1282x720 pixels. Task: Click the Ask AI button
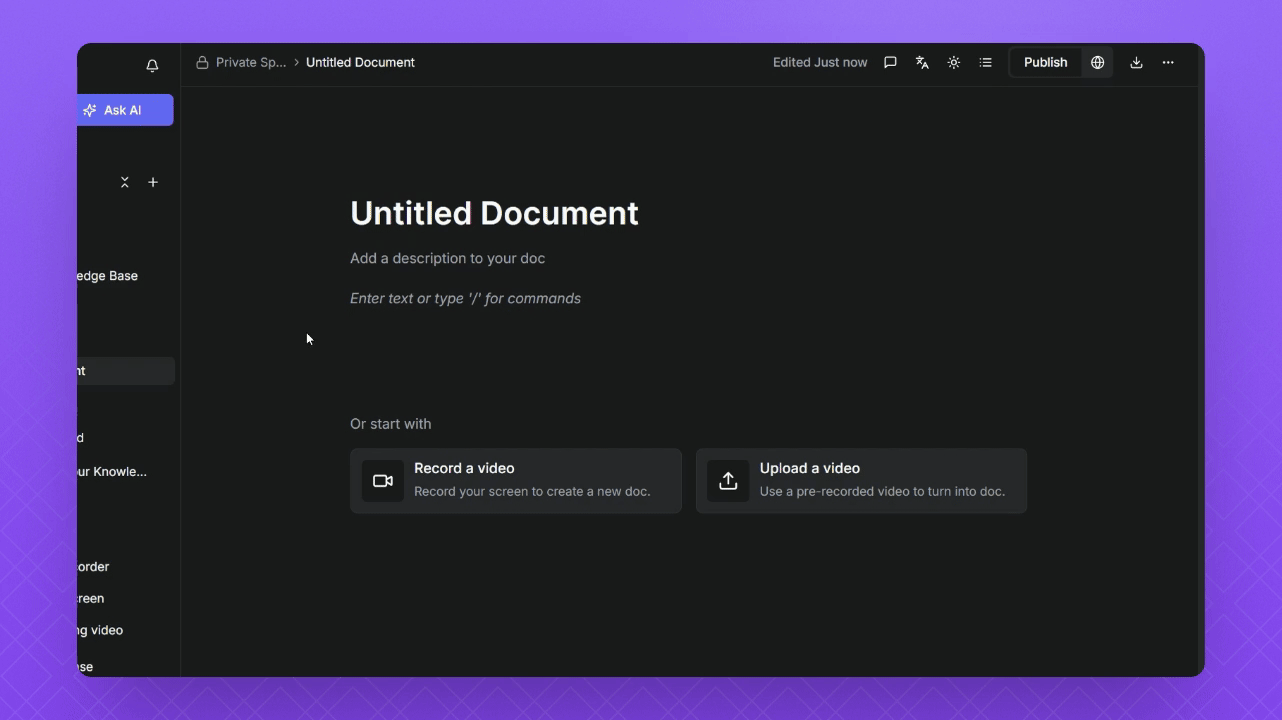click(124, 110)
